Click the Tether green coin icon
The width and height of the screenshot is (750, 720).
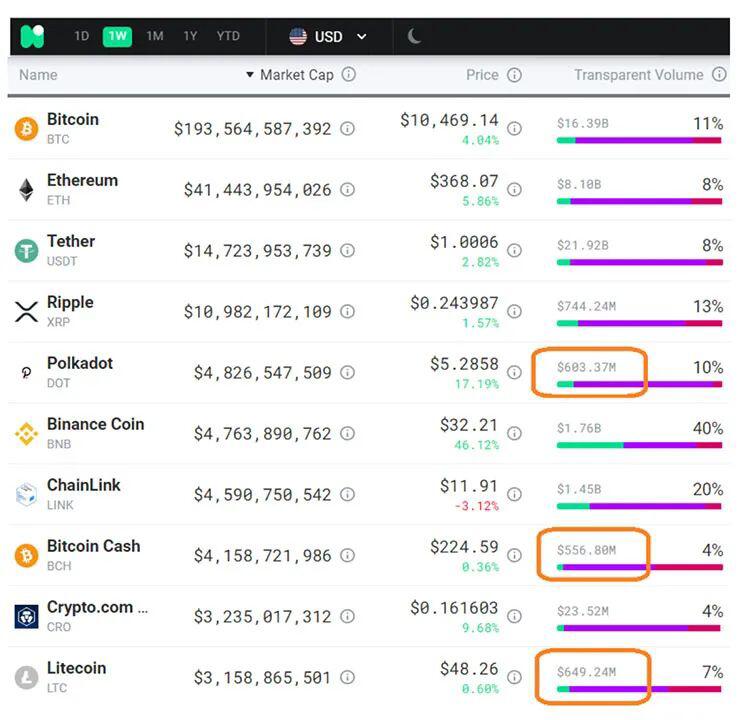pos(26,251)
